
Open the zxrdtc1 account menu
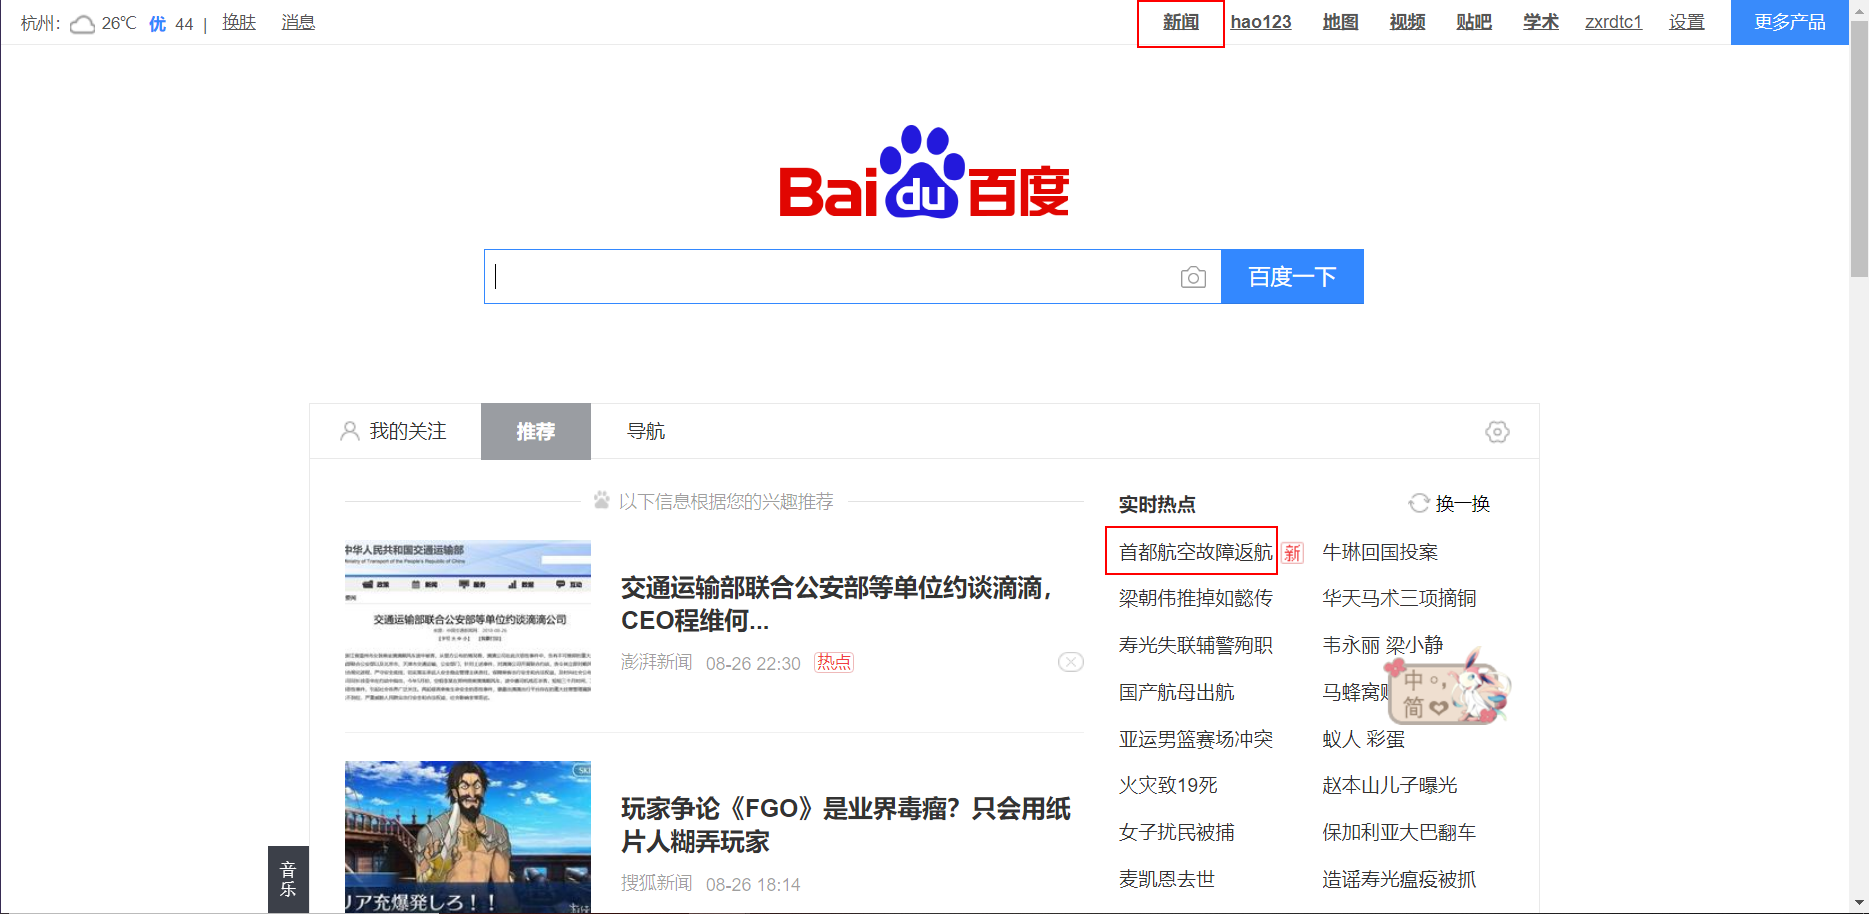click(1613, 22)
